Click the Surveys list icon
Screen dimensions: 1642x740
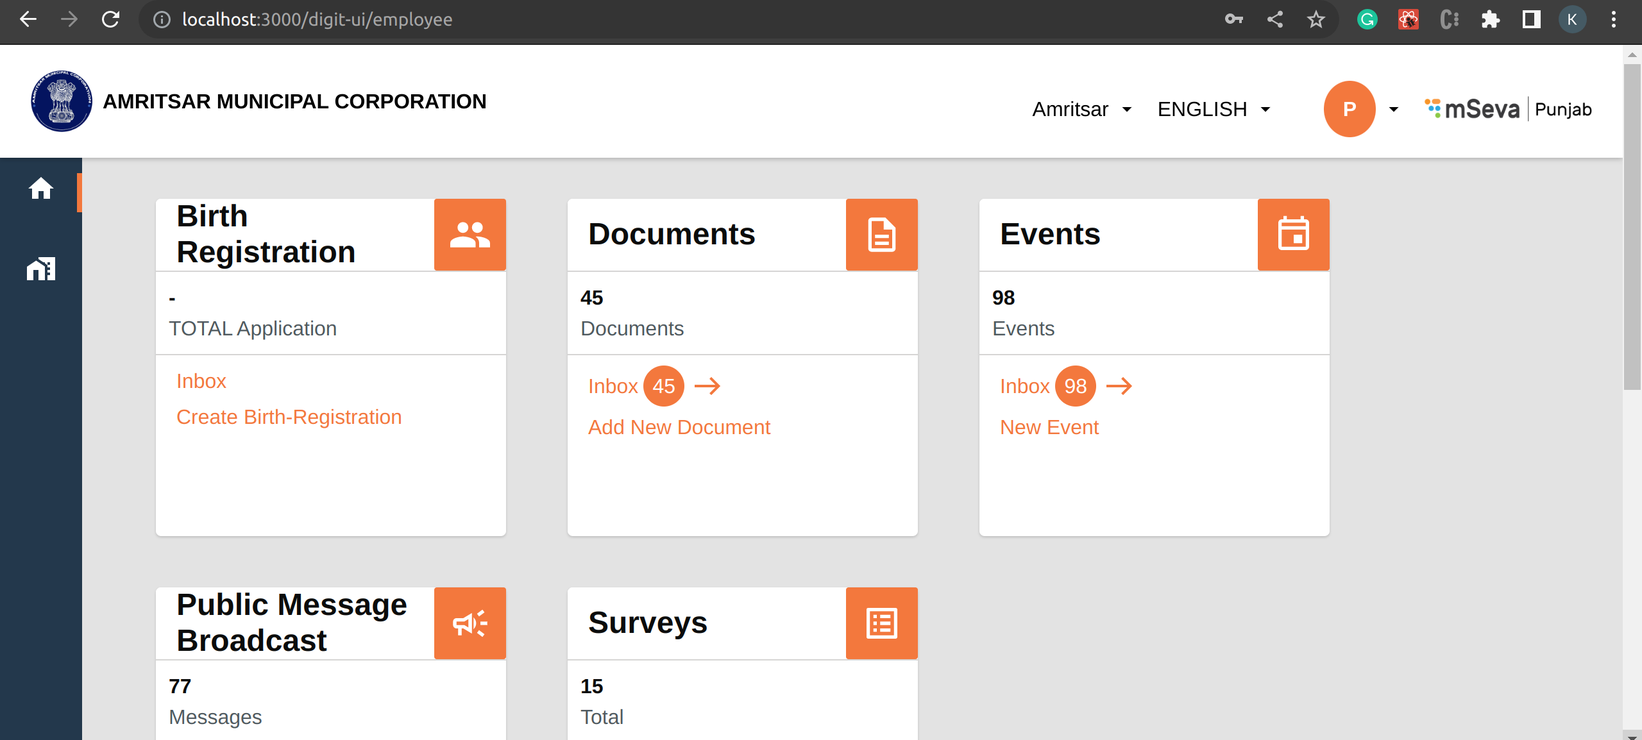click(x=881, y=623)
